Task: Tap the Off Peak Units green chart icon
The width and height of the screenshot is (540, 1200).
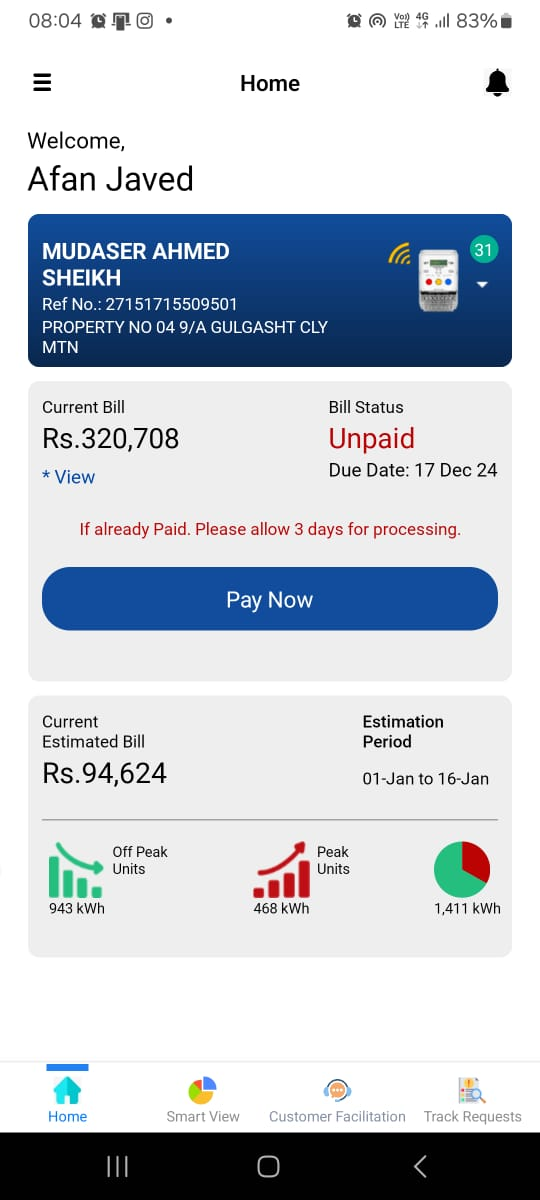Action: pyautogui.click(x=76, y=869)
